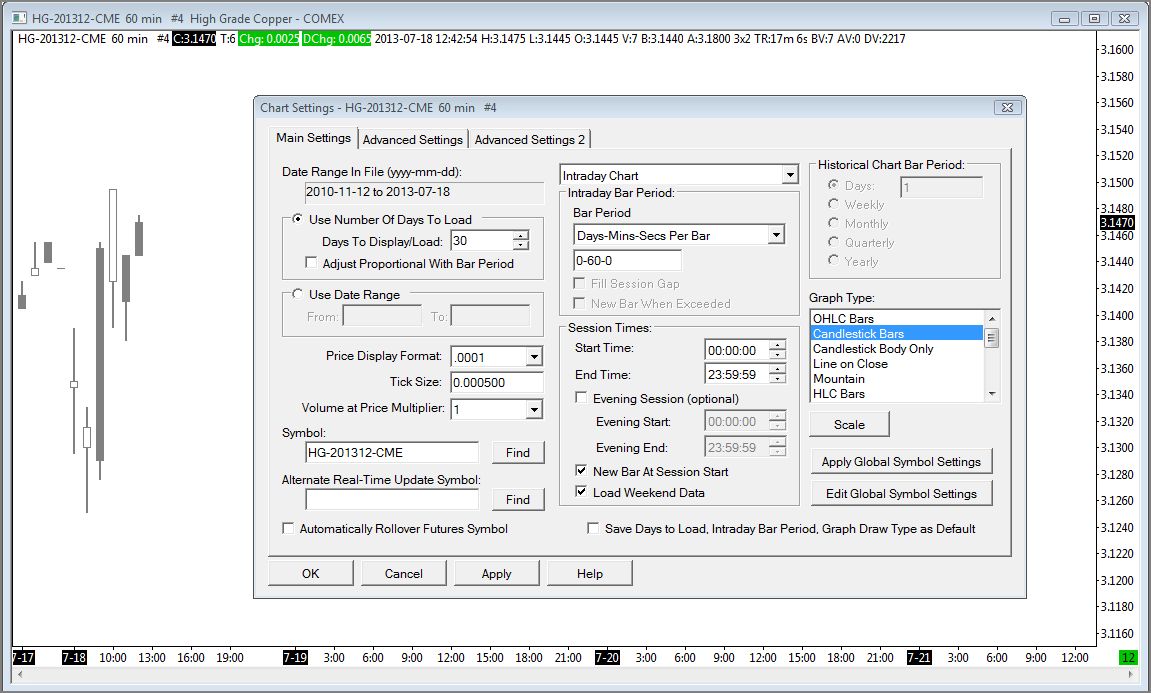Click the Tick Size input field
Screen dimensions: 1151x693
496,382
